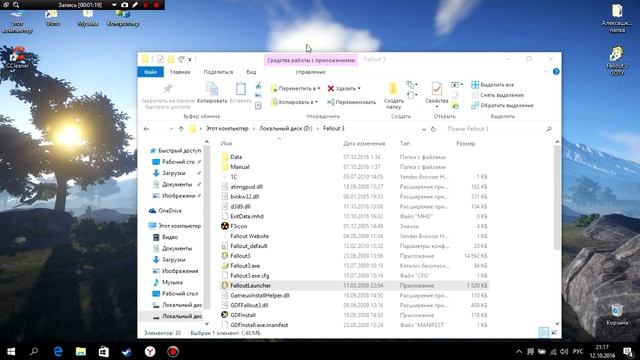
Task: Click the file list down scroll arrow
Action: 558,324
